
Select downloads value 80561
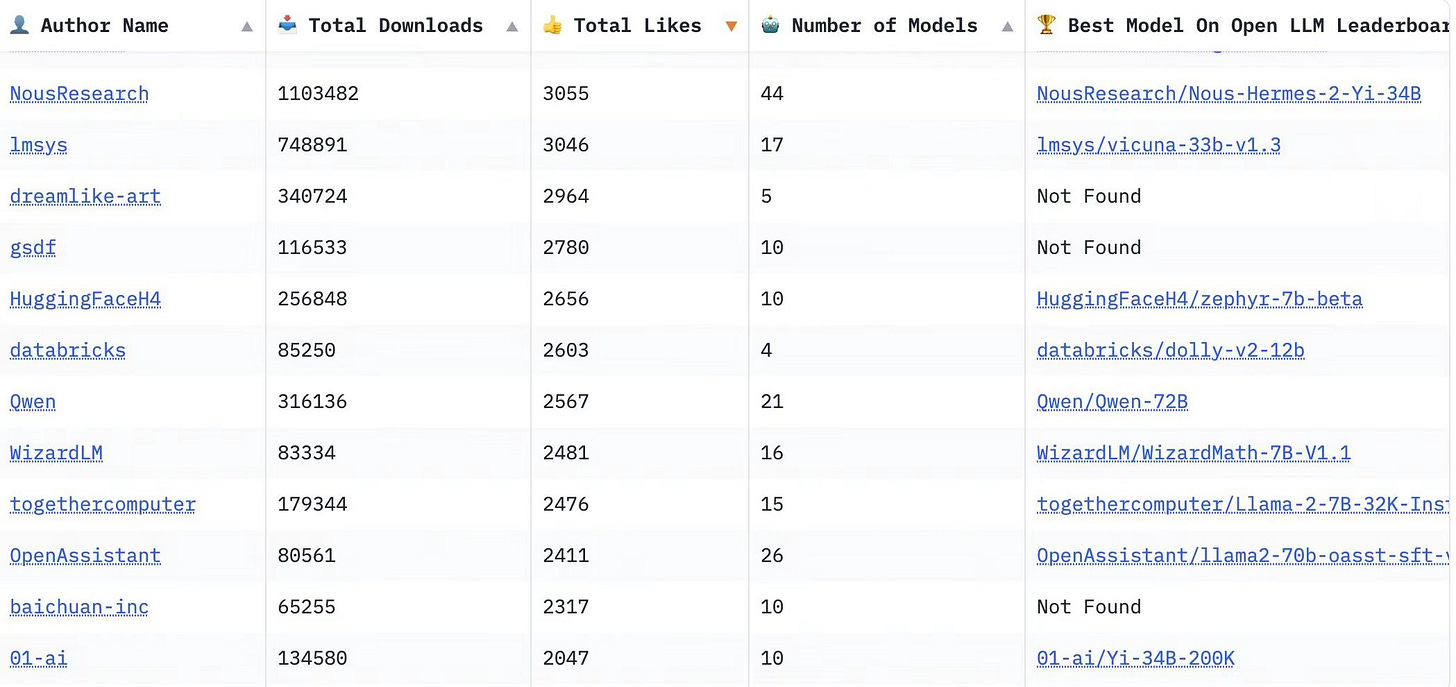(306, 556)
